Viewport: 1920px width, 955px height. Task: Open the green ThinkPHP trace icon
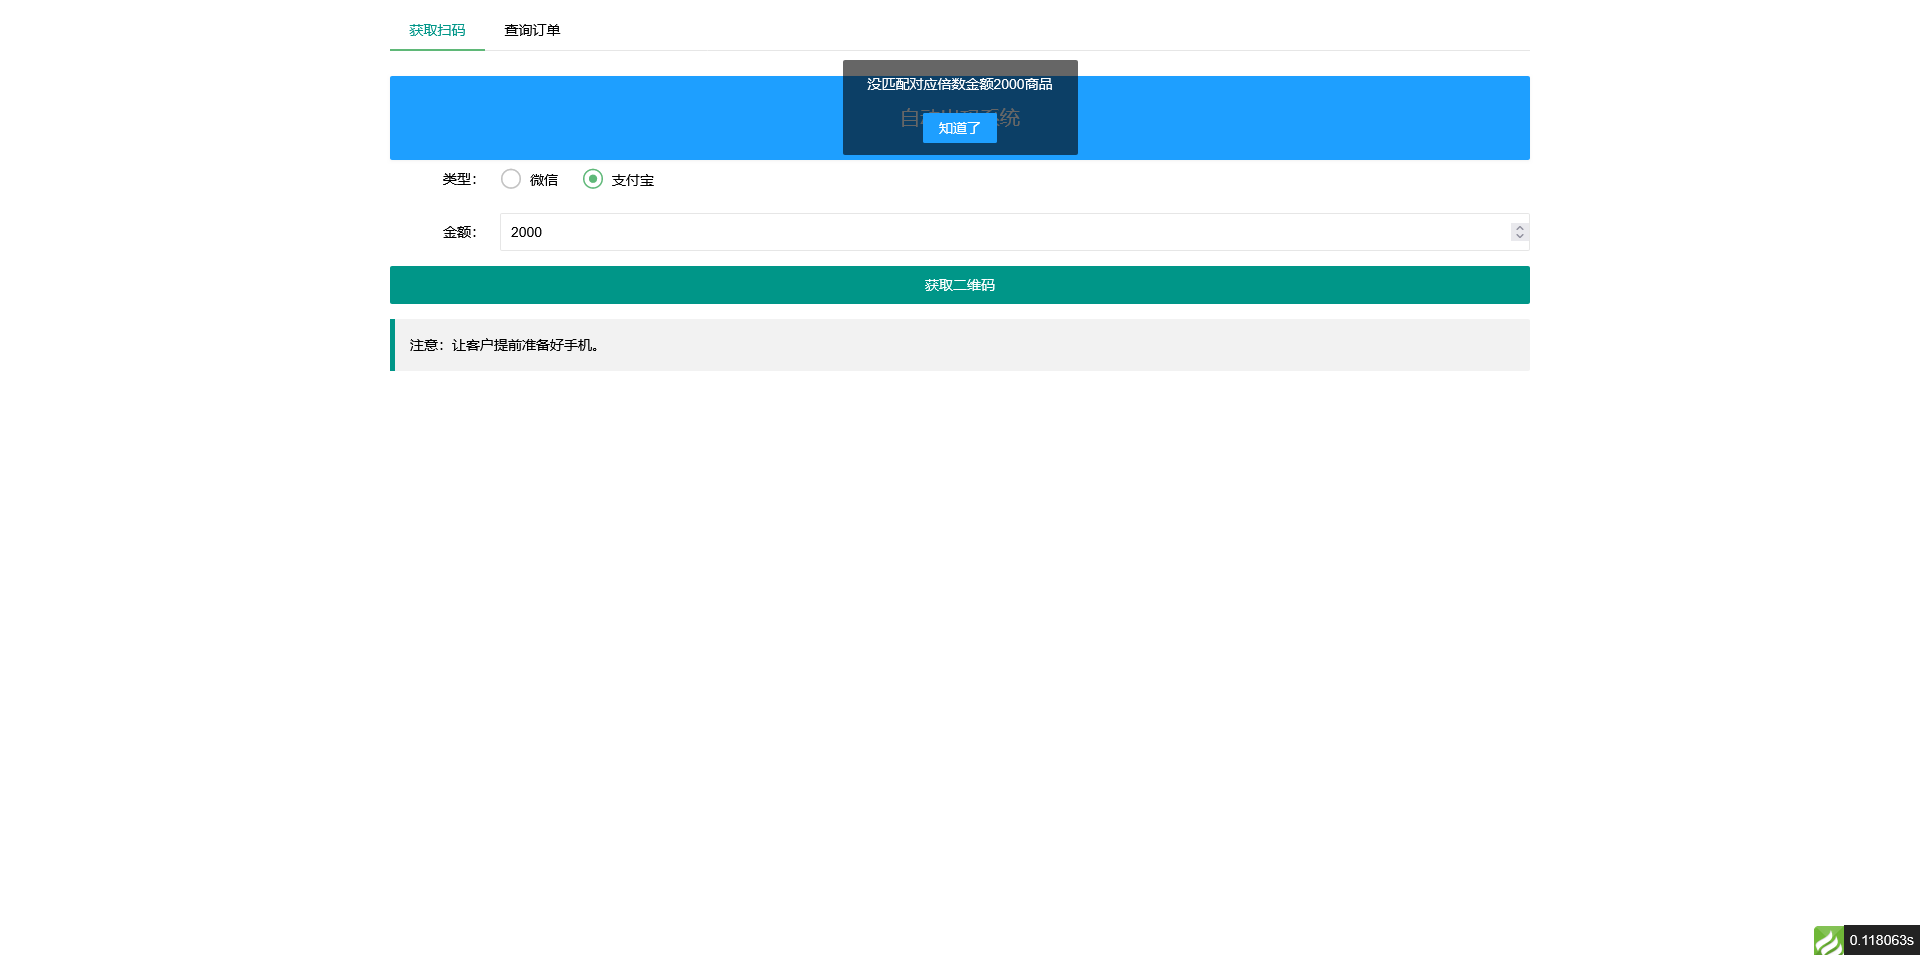(1828, 940)
